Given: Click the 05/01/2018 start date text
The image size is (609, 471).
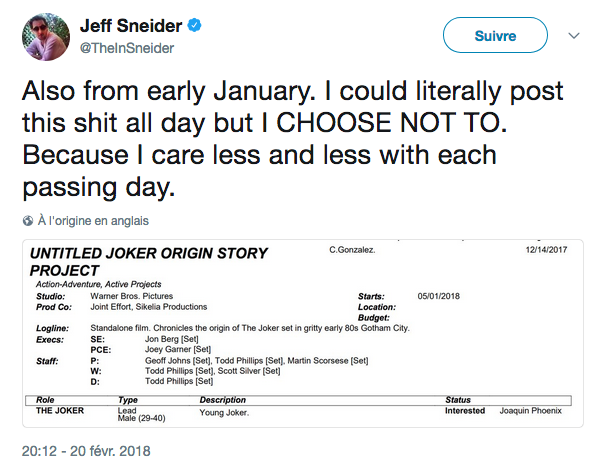Looking at the screenshot, I should [x=438, y=296].
